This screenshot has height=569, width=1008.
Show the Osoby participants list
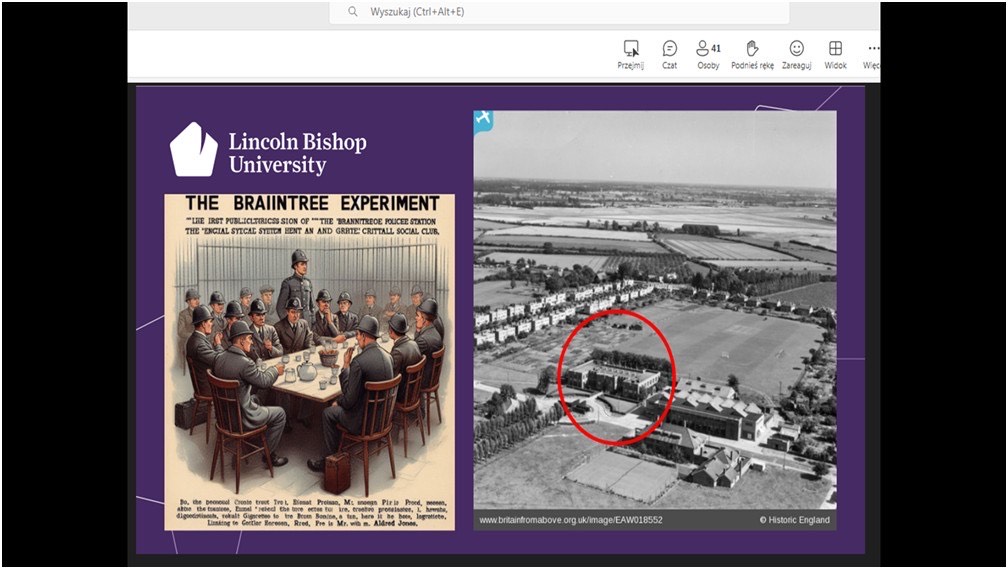(703, 49)
